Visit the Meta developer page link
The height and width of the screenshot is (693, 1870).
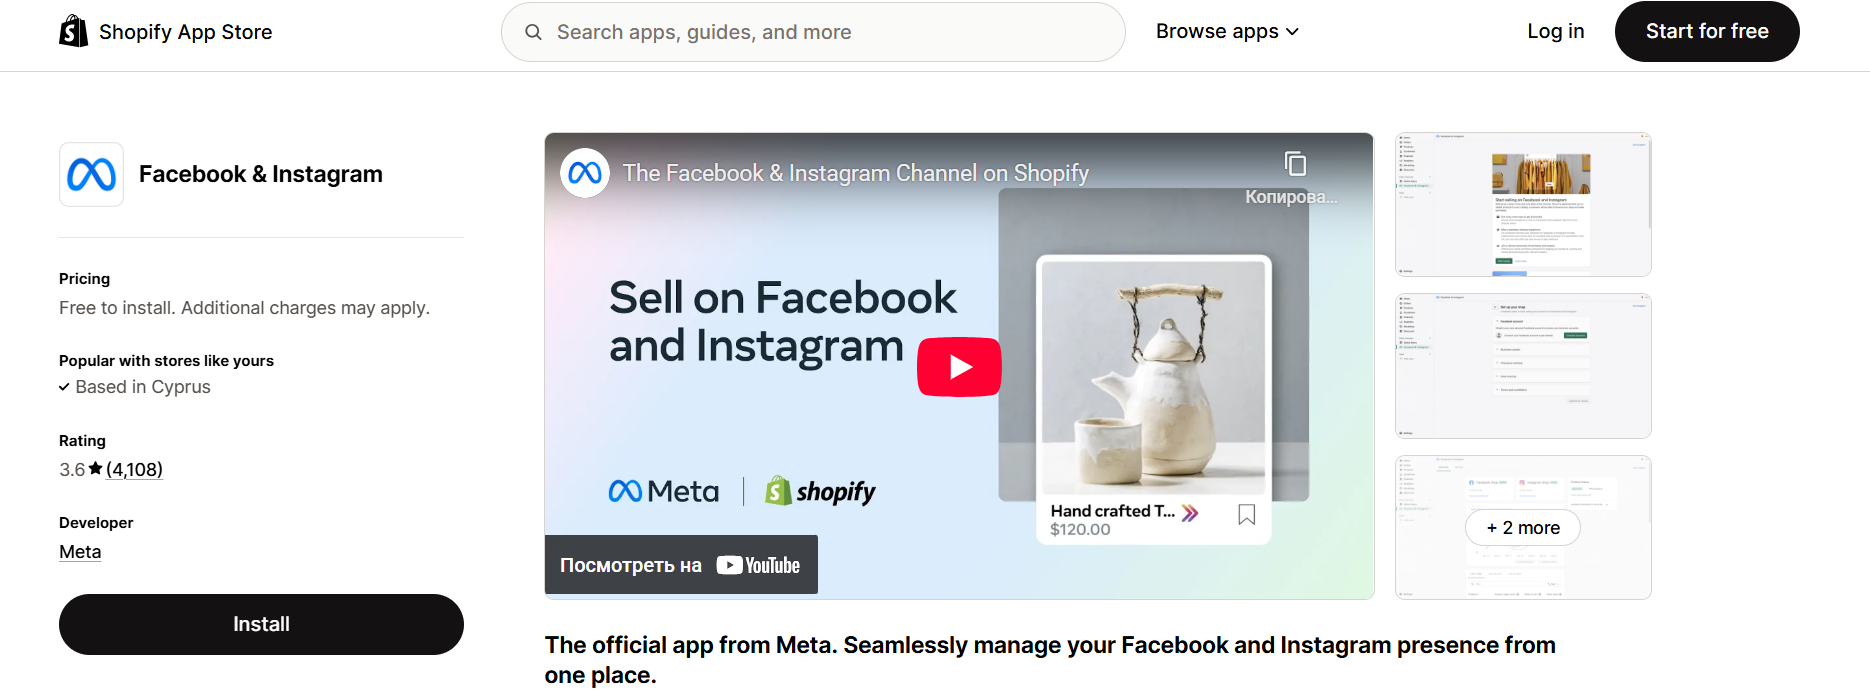[x=79, y=551]
